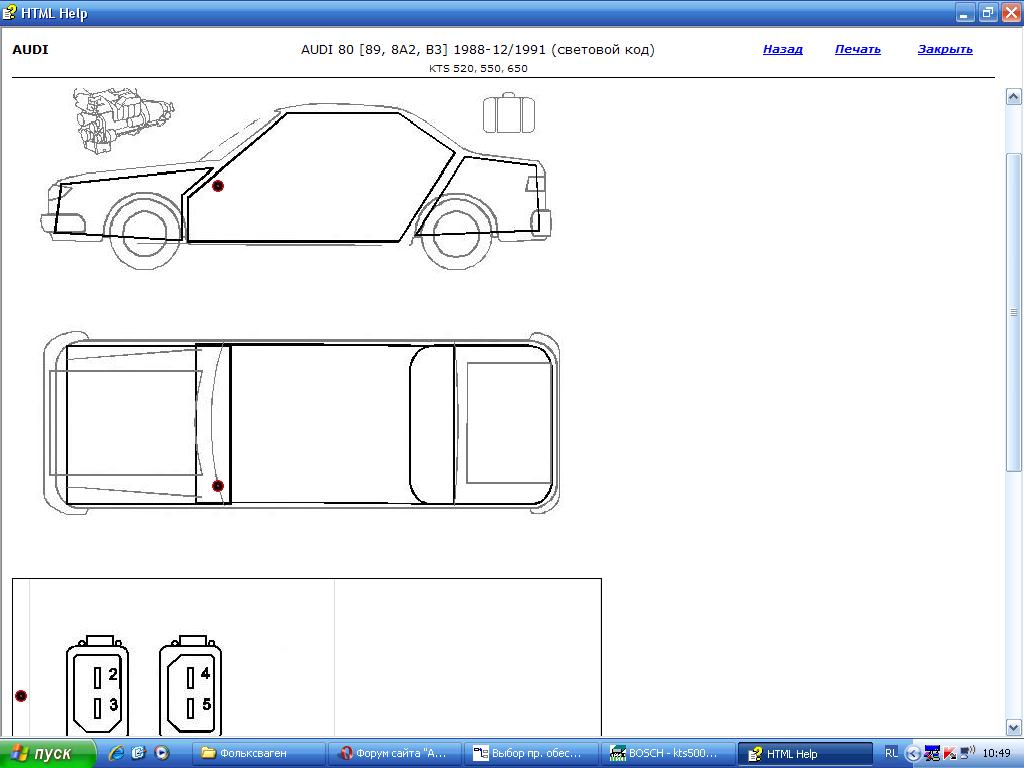Click the vertical scrollbar thumb
This screenshot has height=768, width=1024.
pos(1014,312)
